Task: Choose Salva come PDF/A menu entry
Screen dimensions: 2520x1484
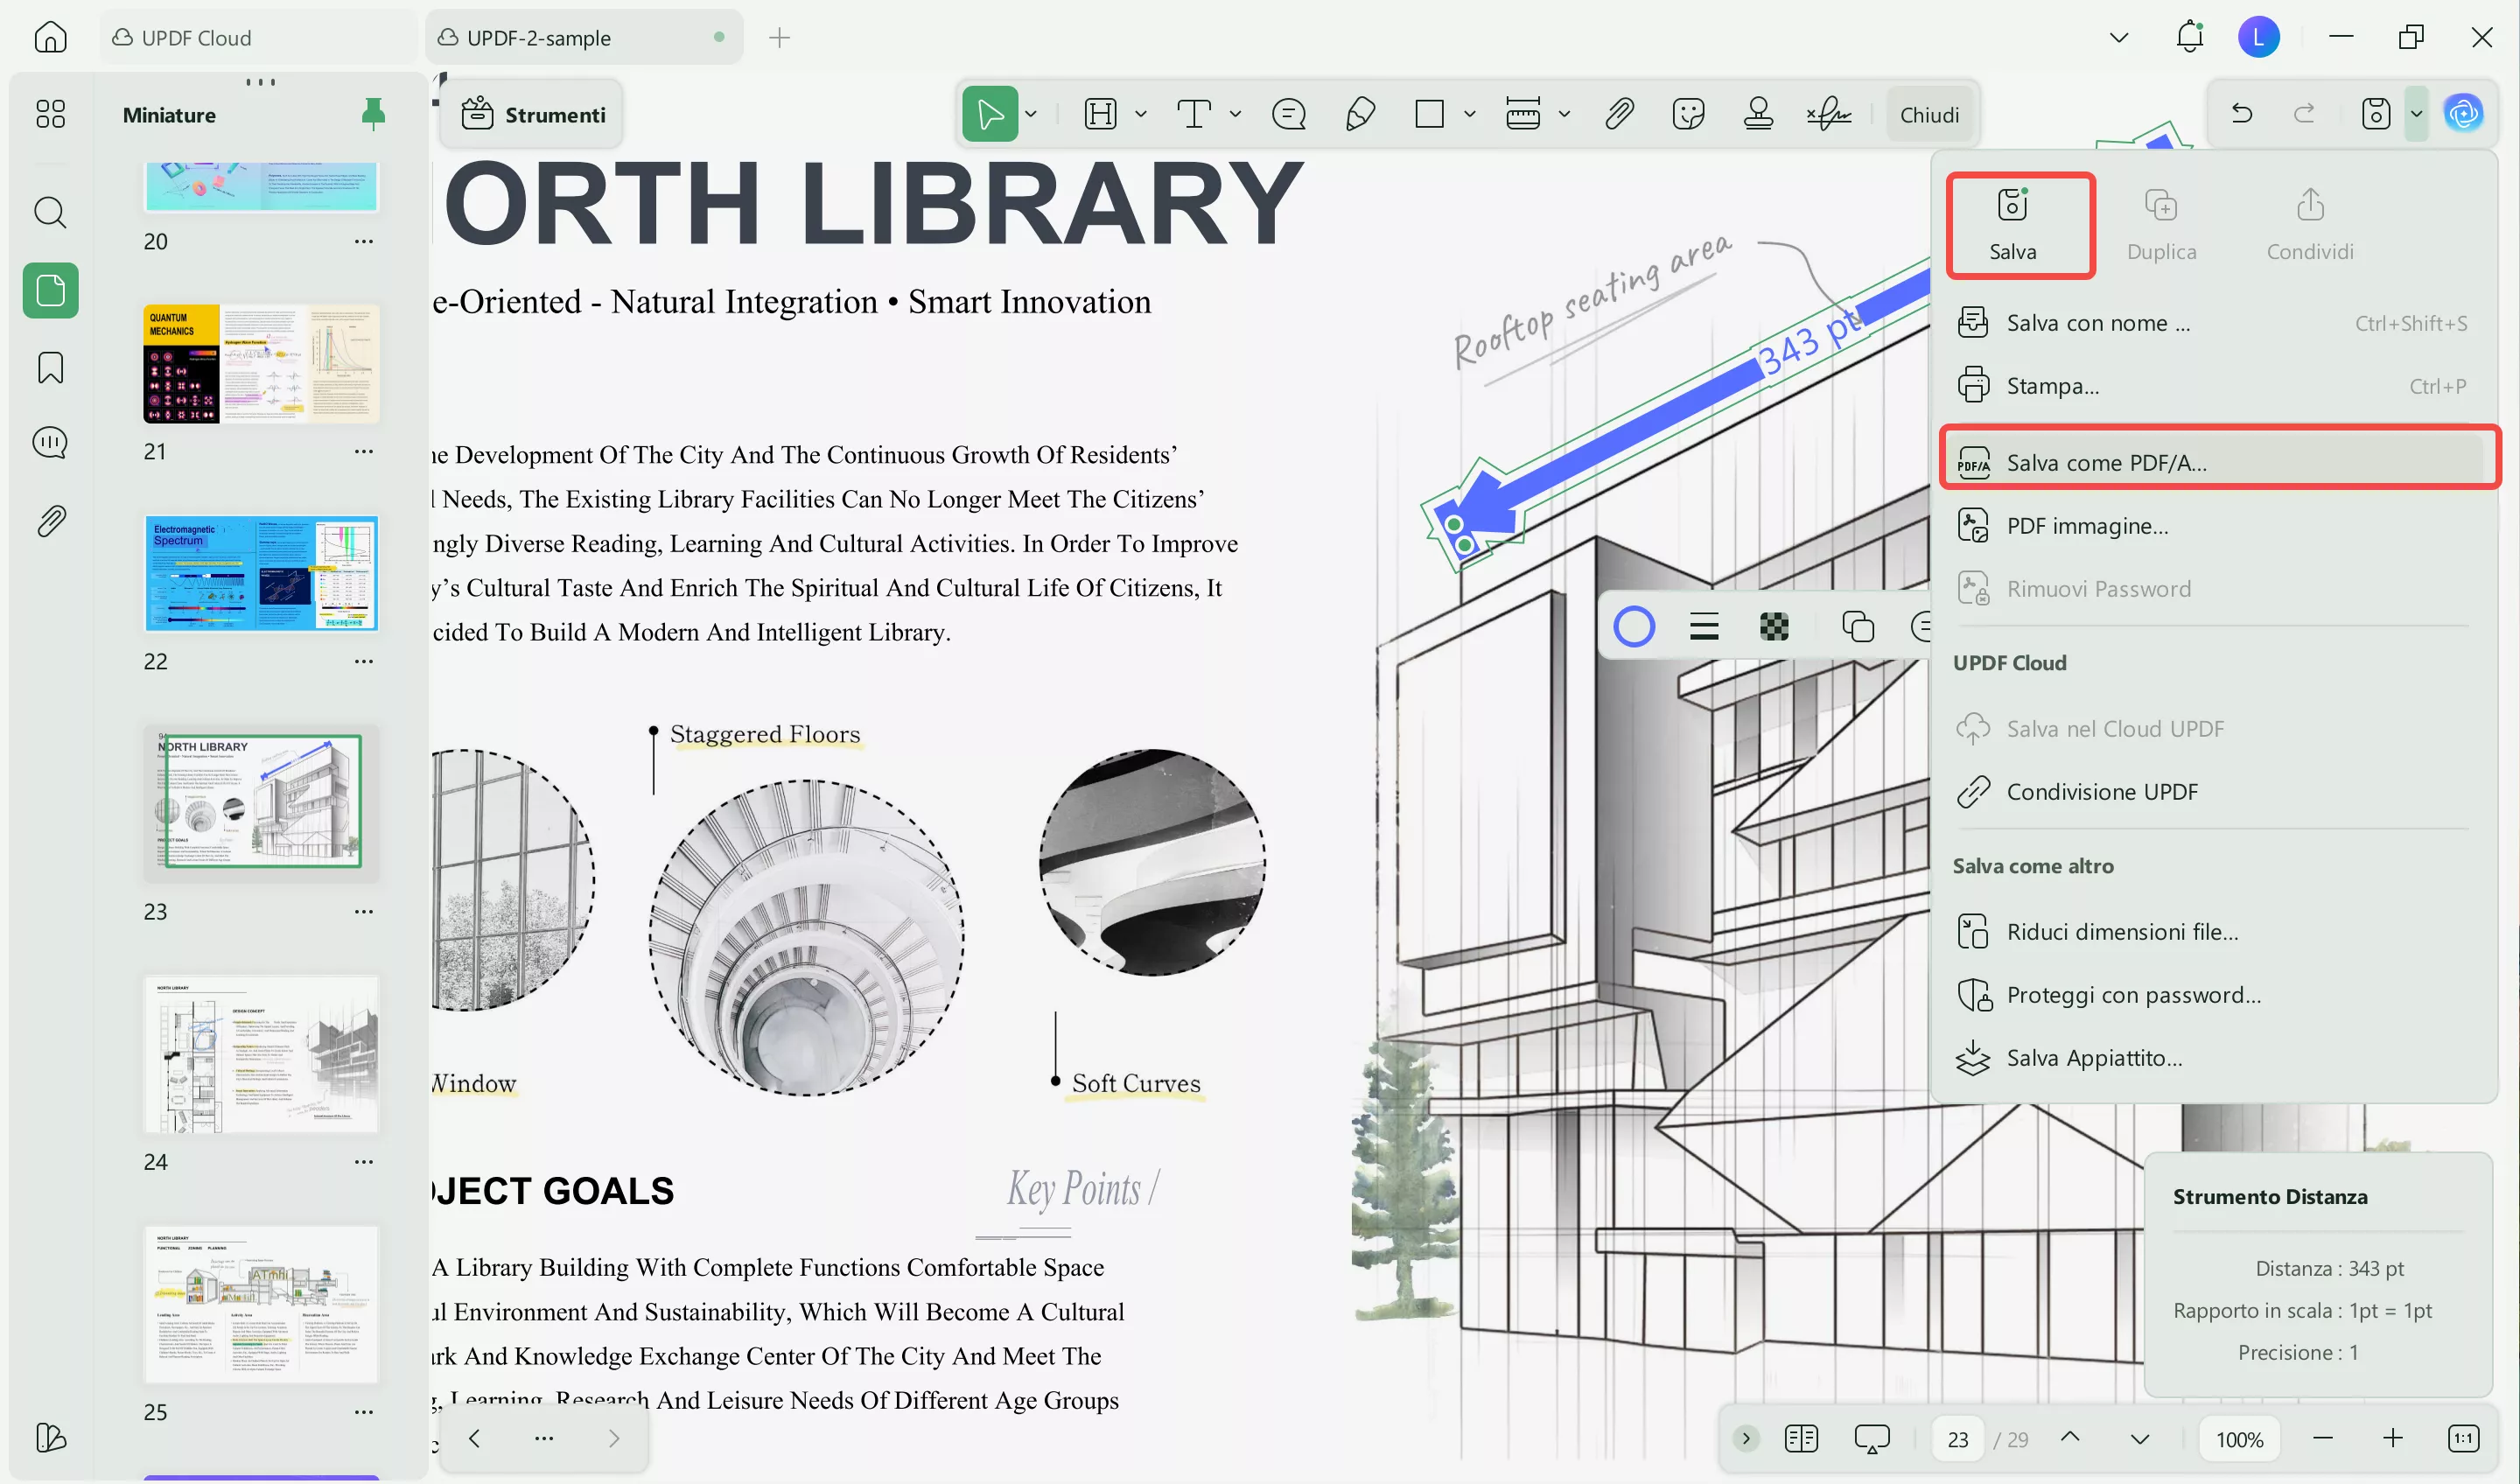Action: (x=2106, y=463)
